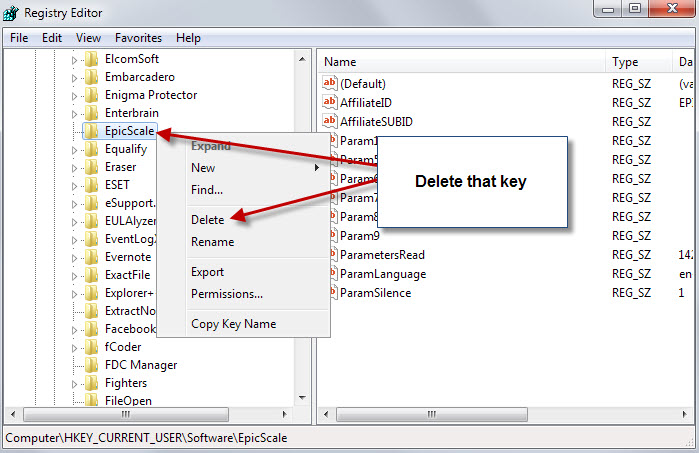Click the ParamLanguage string value icon

(x=332, y=274)
